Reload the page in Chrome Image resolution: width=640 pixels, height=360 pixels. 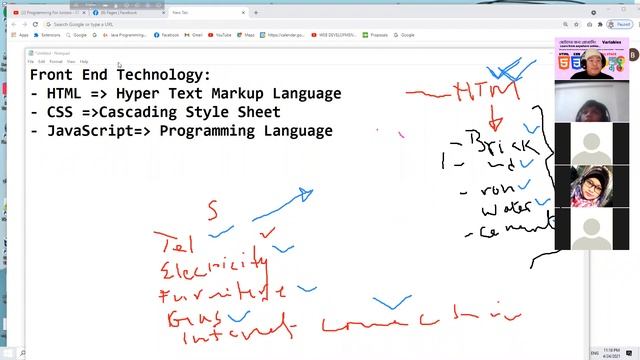pyautogui.click(x=36, y=24)
